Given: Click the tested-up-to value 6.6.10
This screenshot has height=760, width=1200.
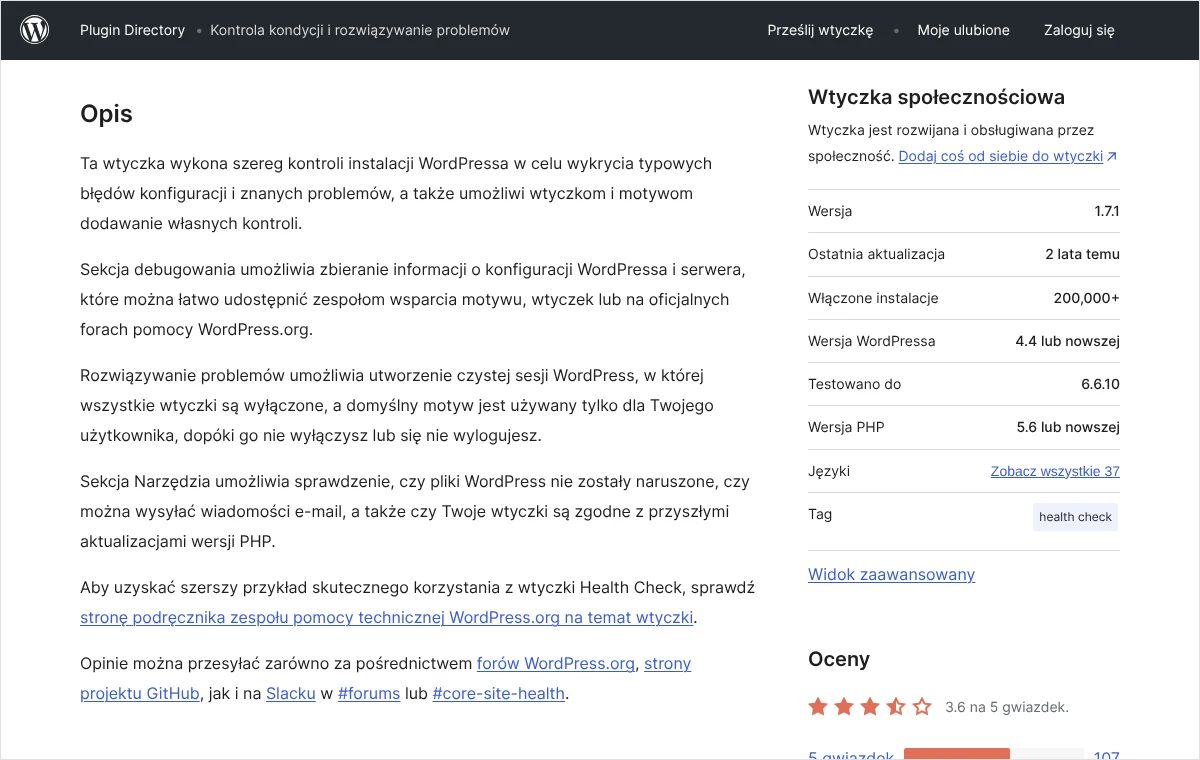Looking at the screenshot, I should point(1100,384).
